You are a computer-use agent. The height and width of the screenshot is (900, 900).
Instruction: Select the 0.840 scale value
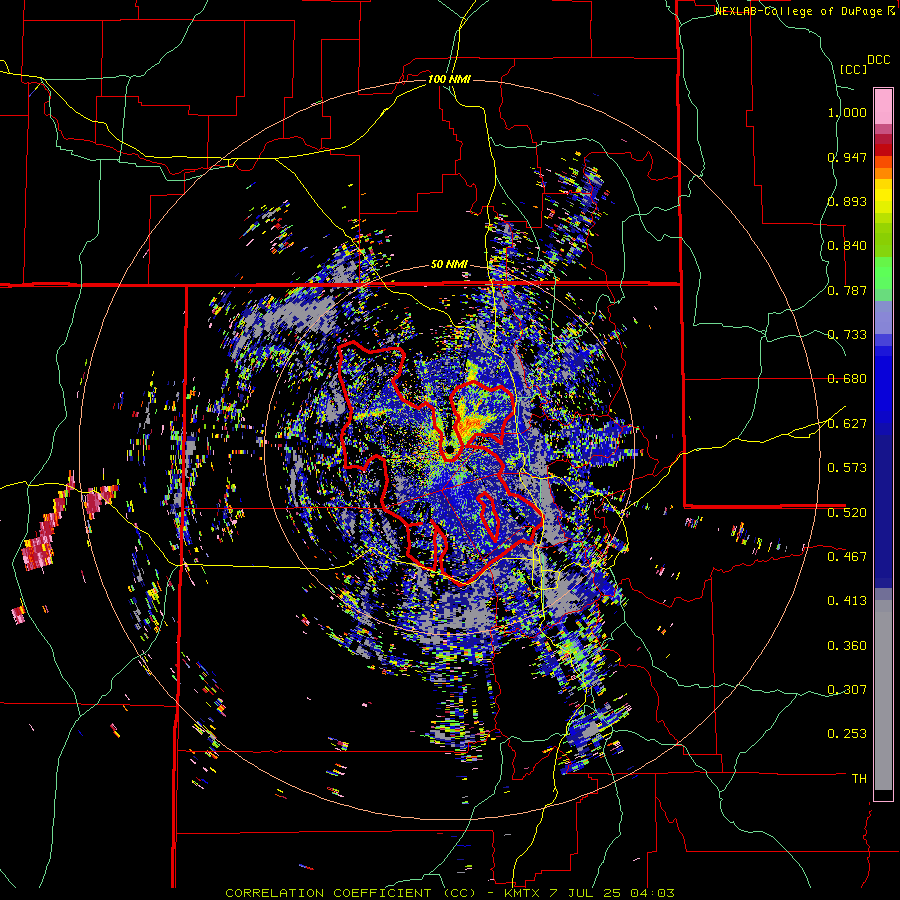click(847, 246)
